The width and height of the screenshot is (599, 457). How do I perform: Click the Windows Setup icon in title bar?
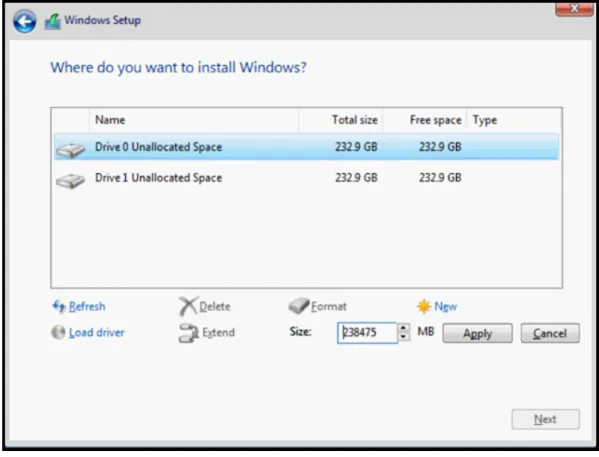pyautogui.click(x=53, y=21)
